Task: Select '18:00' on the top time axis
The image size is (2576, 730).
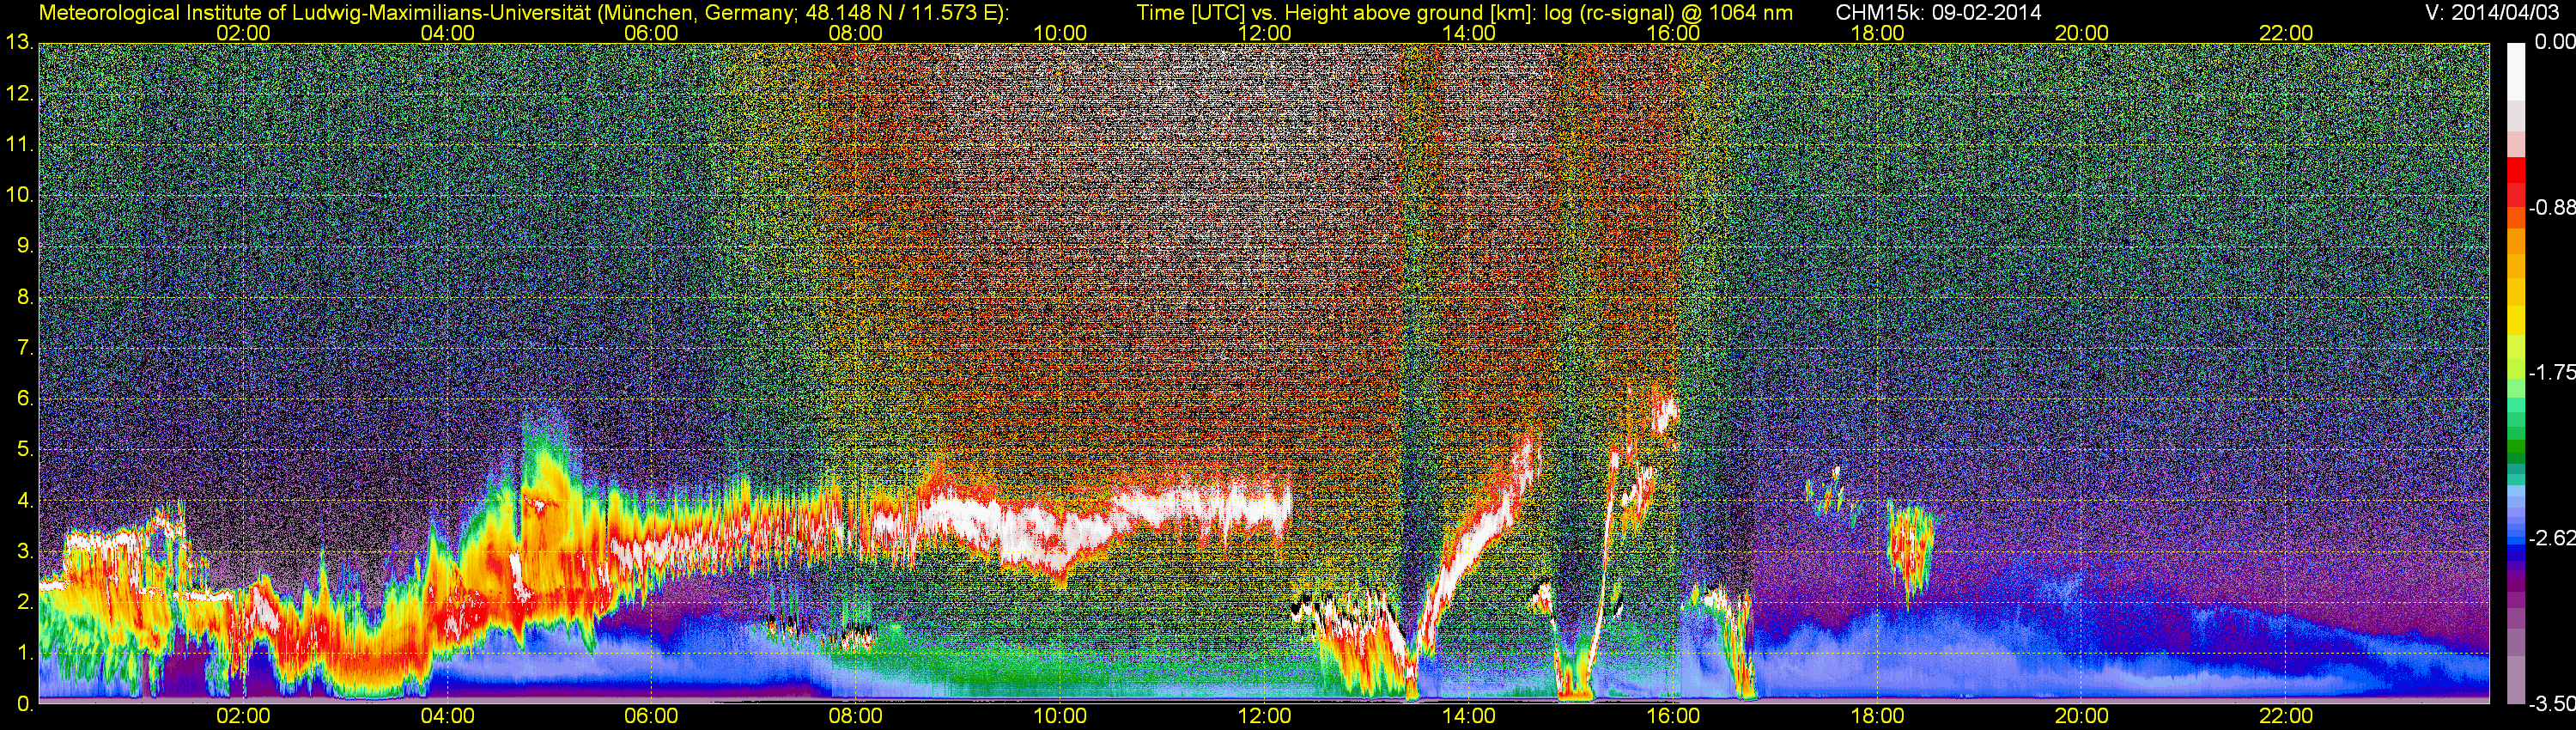Action: click(x=1878, y=33)
